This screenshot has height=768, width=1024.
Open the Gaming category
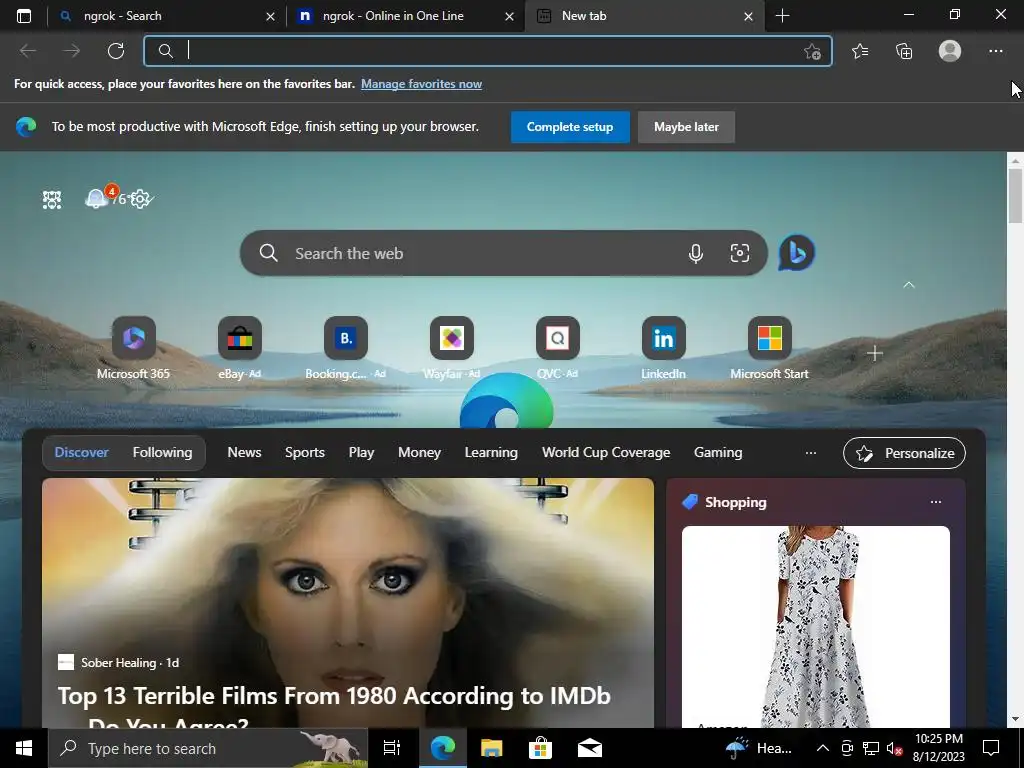tap(718, 453)
